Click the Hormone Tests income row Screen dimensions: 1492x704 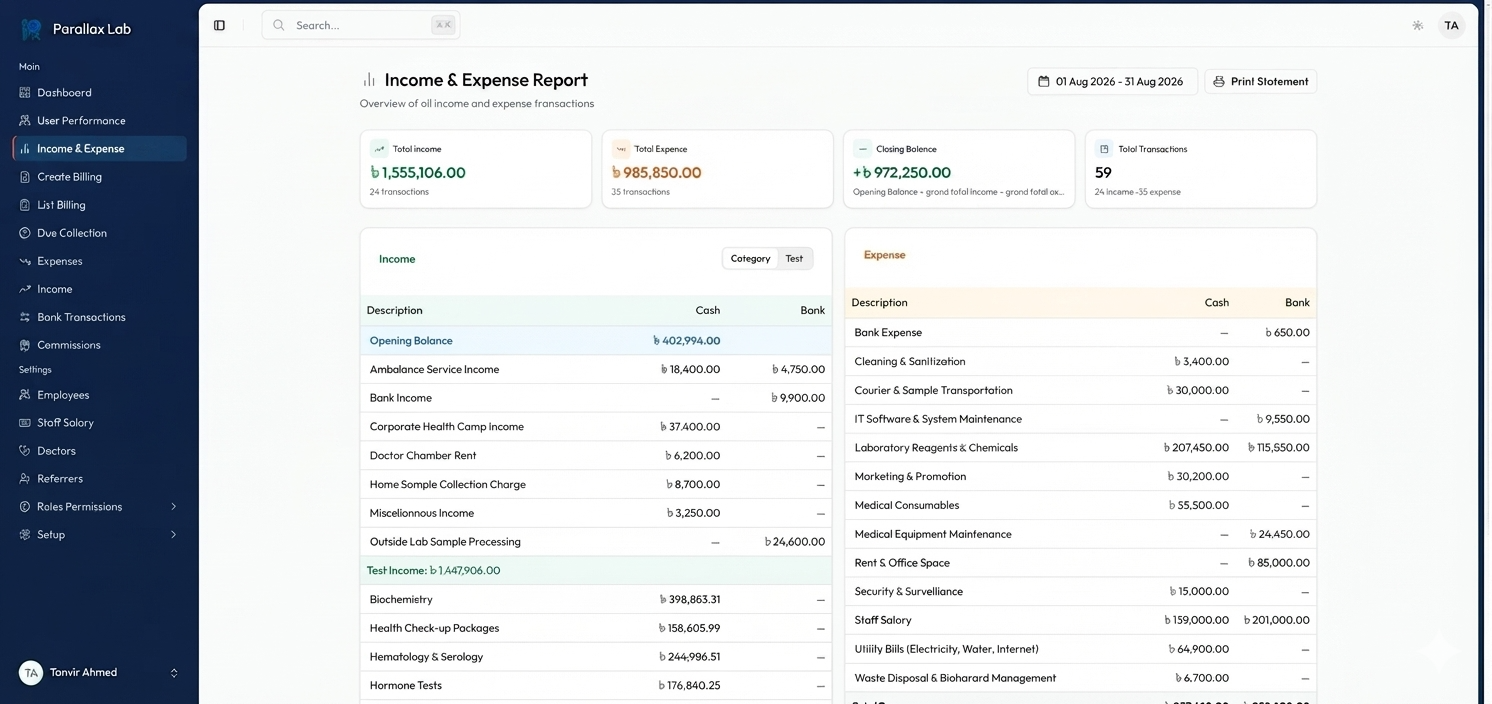[x=596, y=686]
